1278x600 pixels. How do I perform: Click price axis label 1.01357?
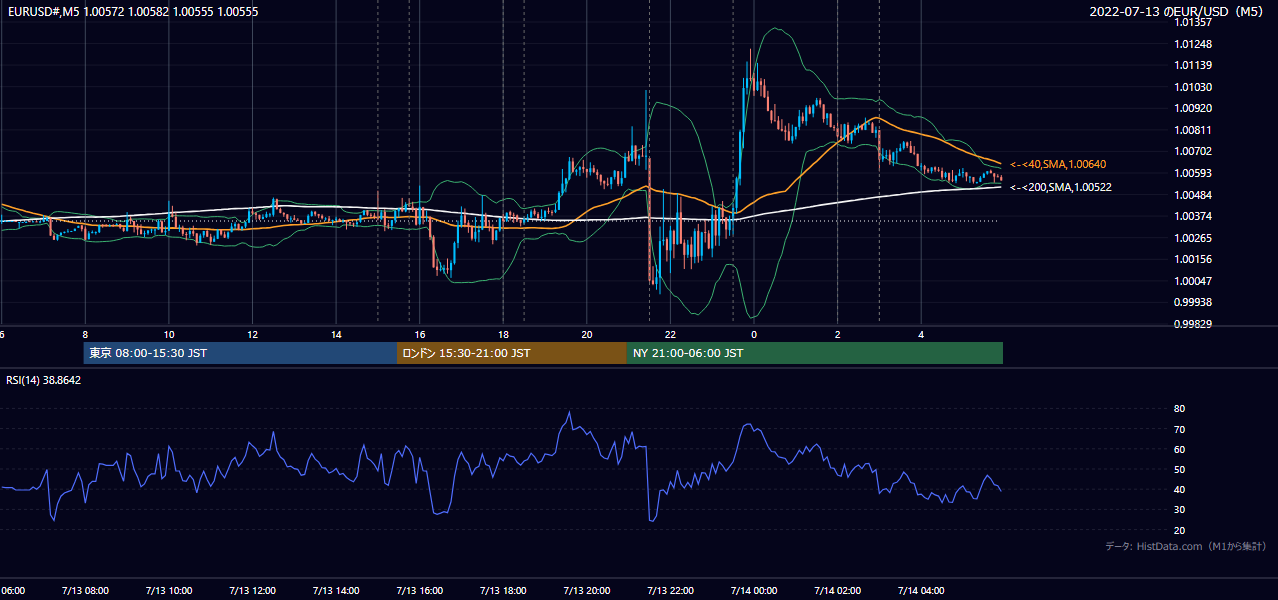(1193, 22)
